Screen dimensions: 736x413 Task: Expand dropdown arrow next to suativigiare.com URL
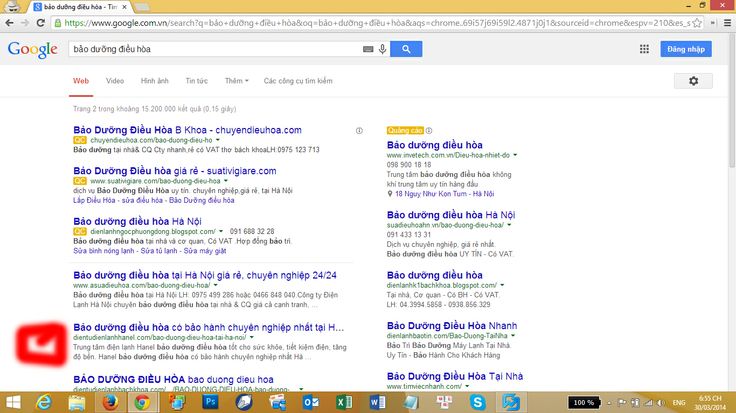(226, 181)
